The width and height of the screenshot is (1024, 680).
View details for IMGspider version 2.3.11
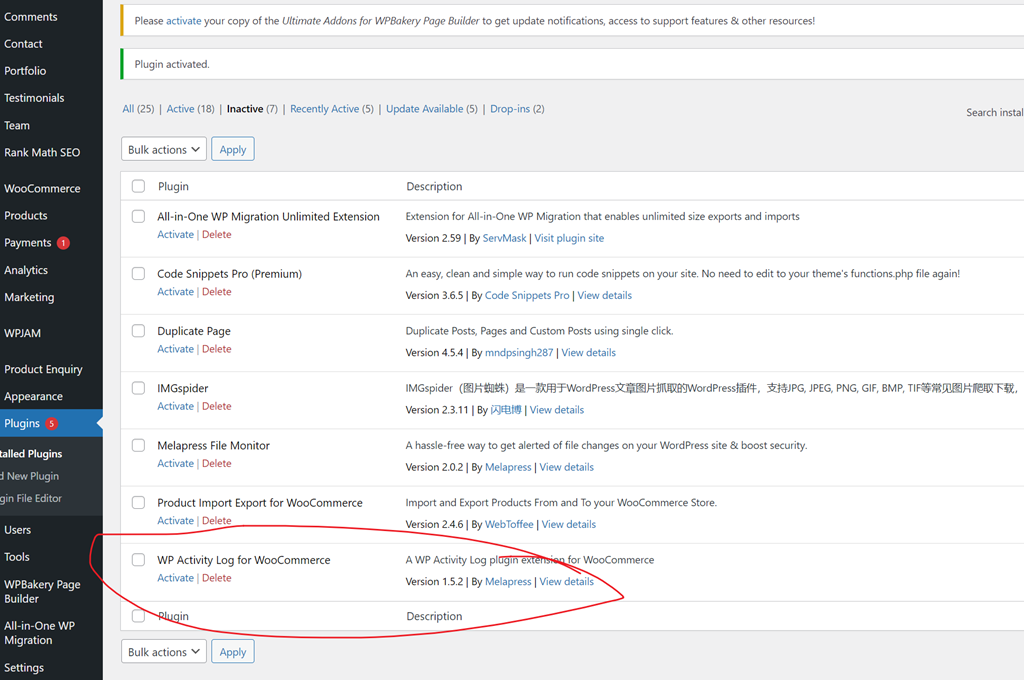557,410
